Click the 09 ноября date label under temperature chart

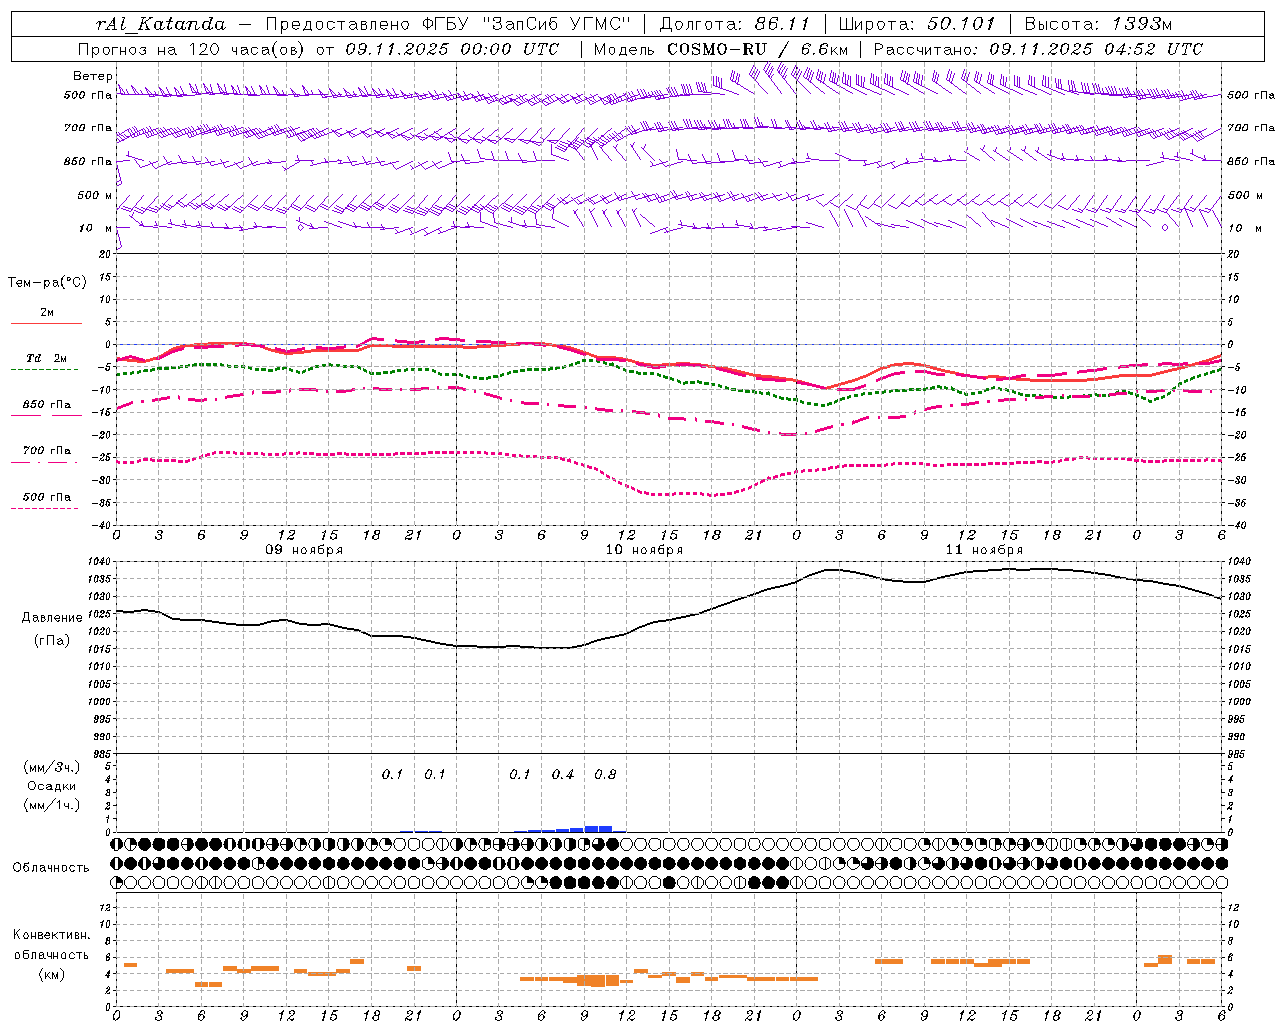click(304, 550)
